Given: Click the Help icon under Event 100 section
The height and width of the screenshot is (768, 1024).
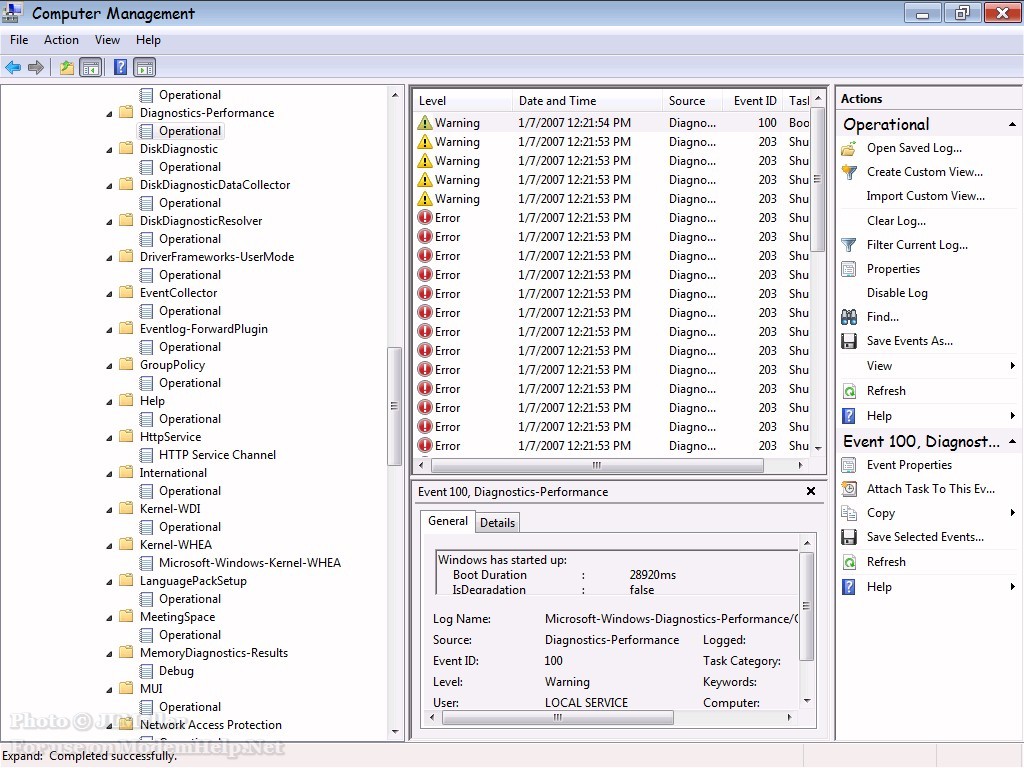Looking at the screenshot, I should click(849, 587).
